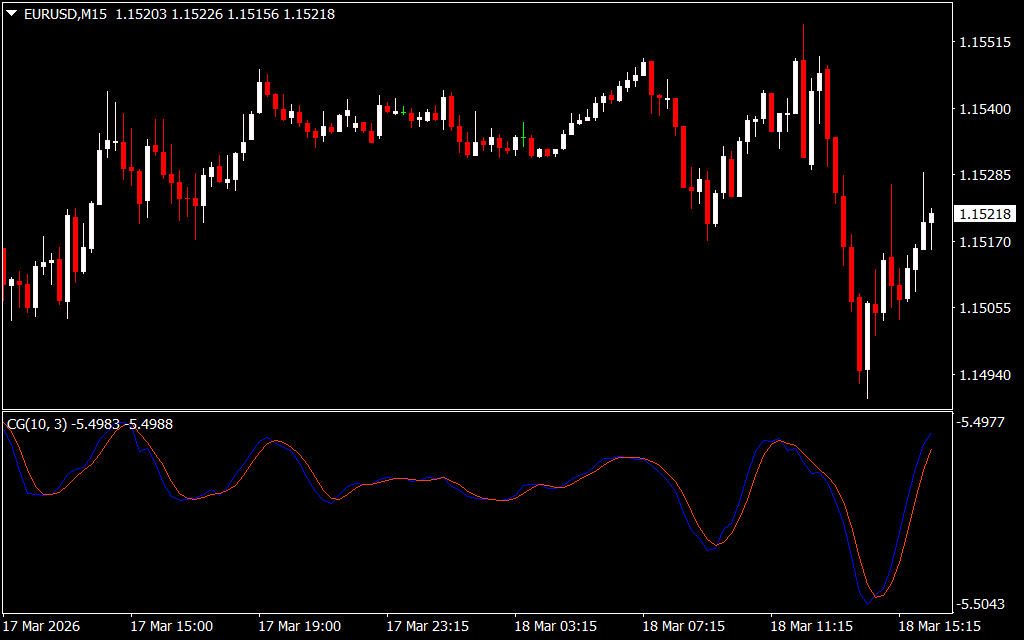Click the 1.15285 price scale value

pos(985,176)
